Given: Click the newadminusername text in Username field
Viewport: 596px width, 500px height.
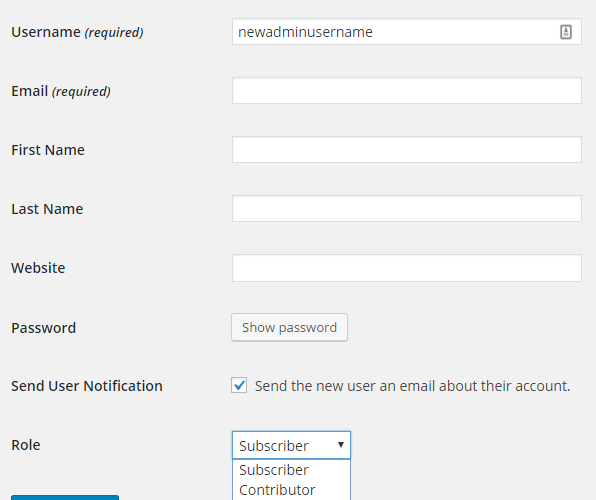Looking at the screenshot, I should pyautogui.click(x=305, y=32).
